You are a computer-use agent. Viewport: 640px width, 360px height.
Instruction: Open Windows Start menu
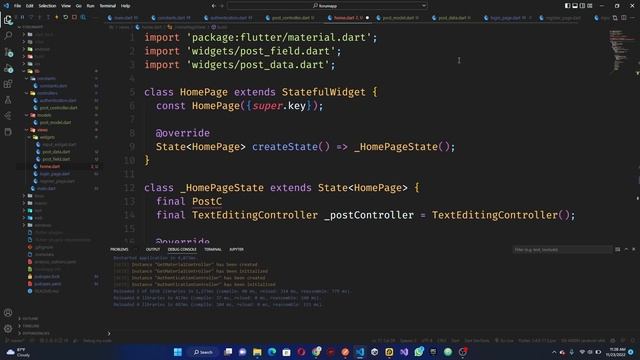point(178,352)
